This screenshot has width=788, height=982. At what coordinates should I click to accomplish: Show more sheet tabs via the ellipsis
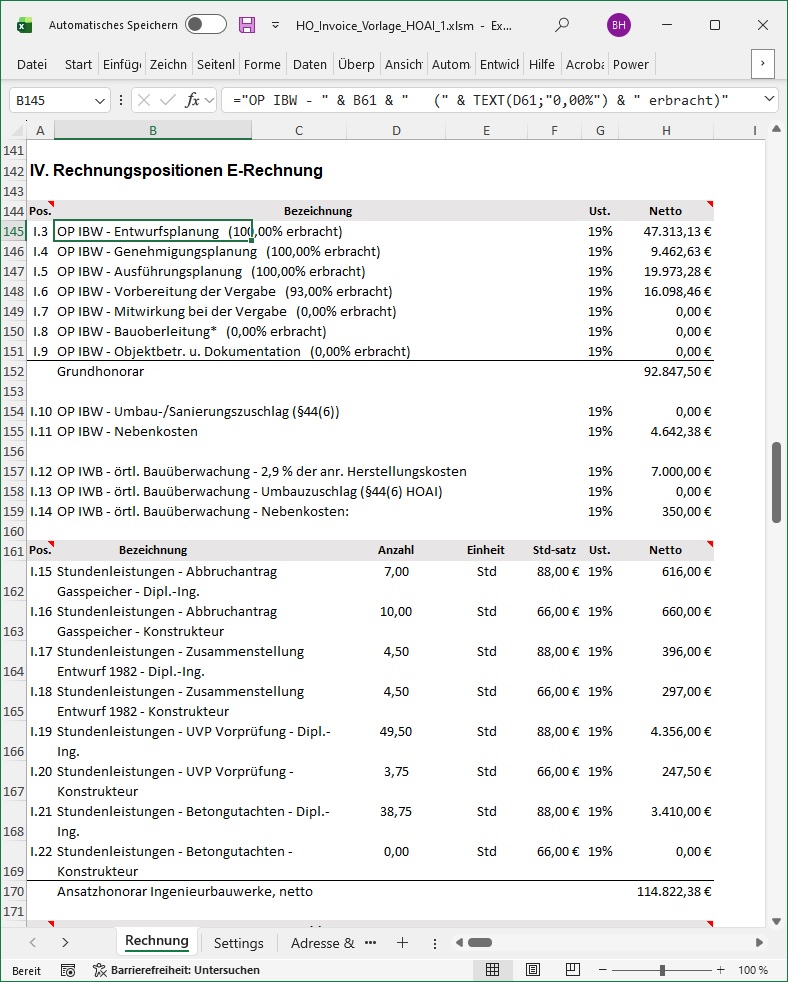coord(371,942)
